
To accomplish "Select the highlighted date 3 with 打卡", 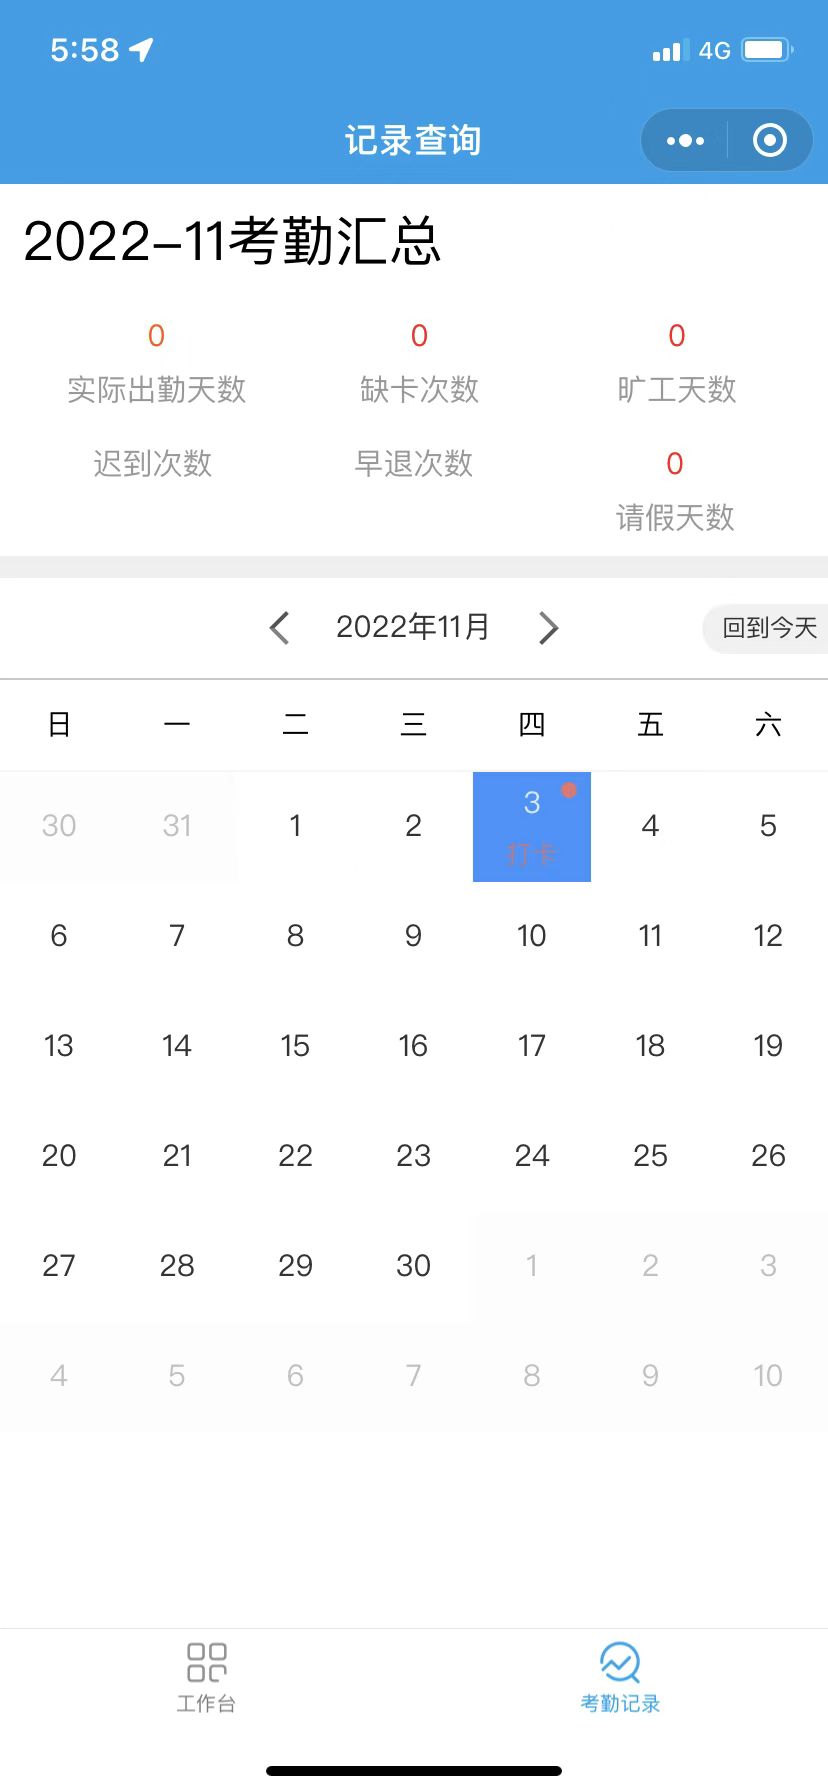I will point(531,827).
